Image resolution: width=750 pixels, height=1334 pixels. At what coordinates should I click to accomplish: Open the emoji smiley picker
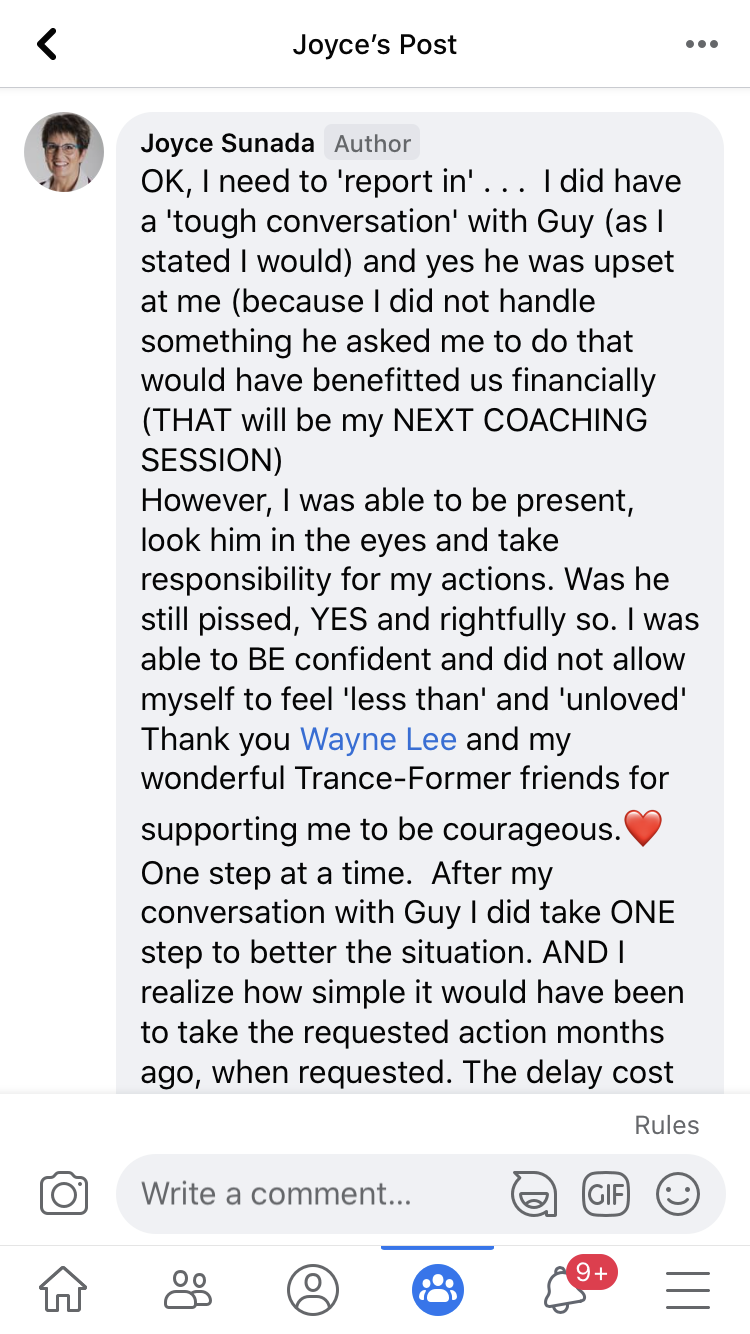tap(677, 1193)
